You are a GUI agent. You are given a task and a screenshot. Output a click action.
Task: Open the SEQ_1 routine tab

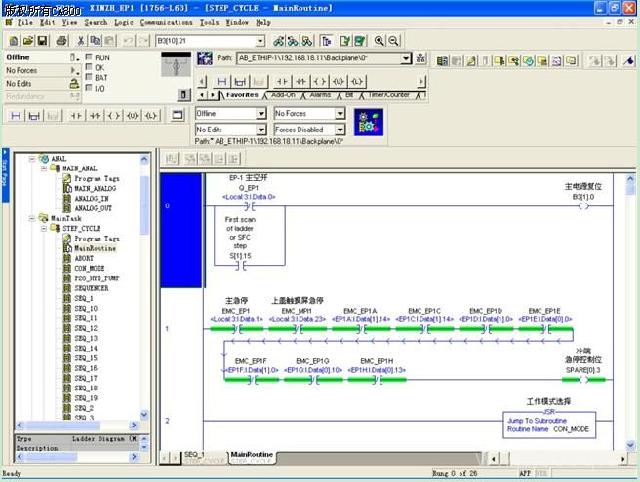[195, 455]
